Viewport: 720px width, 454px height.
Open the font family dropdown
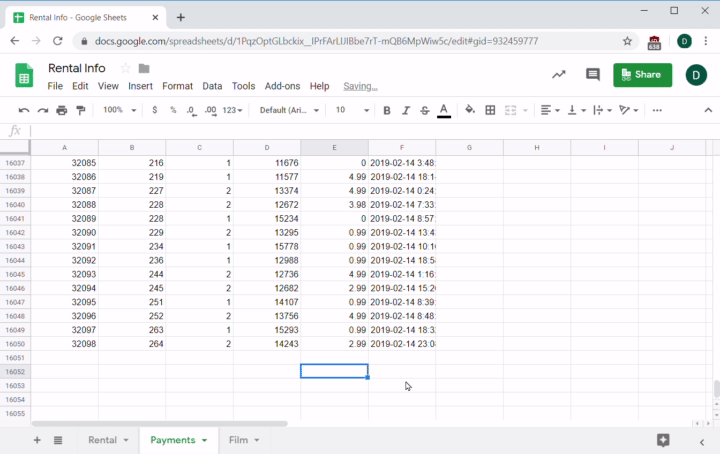pyautogui.click(x=290, y=110)
